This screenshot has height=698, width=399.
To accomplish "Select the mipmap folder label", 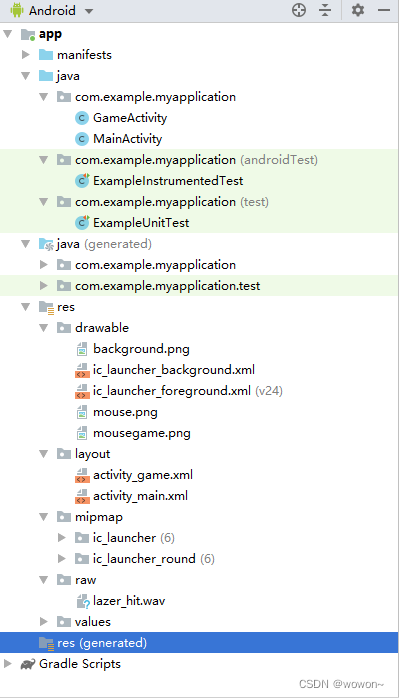I will [x=99, y=517].
